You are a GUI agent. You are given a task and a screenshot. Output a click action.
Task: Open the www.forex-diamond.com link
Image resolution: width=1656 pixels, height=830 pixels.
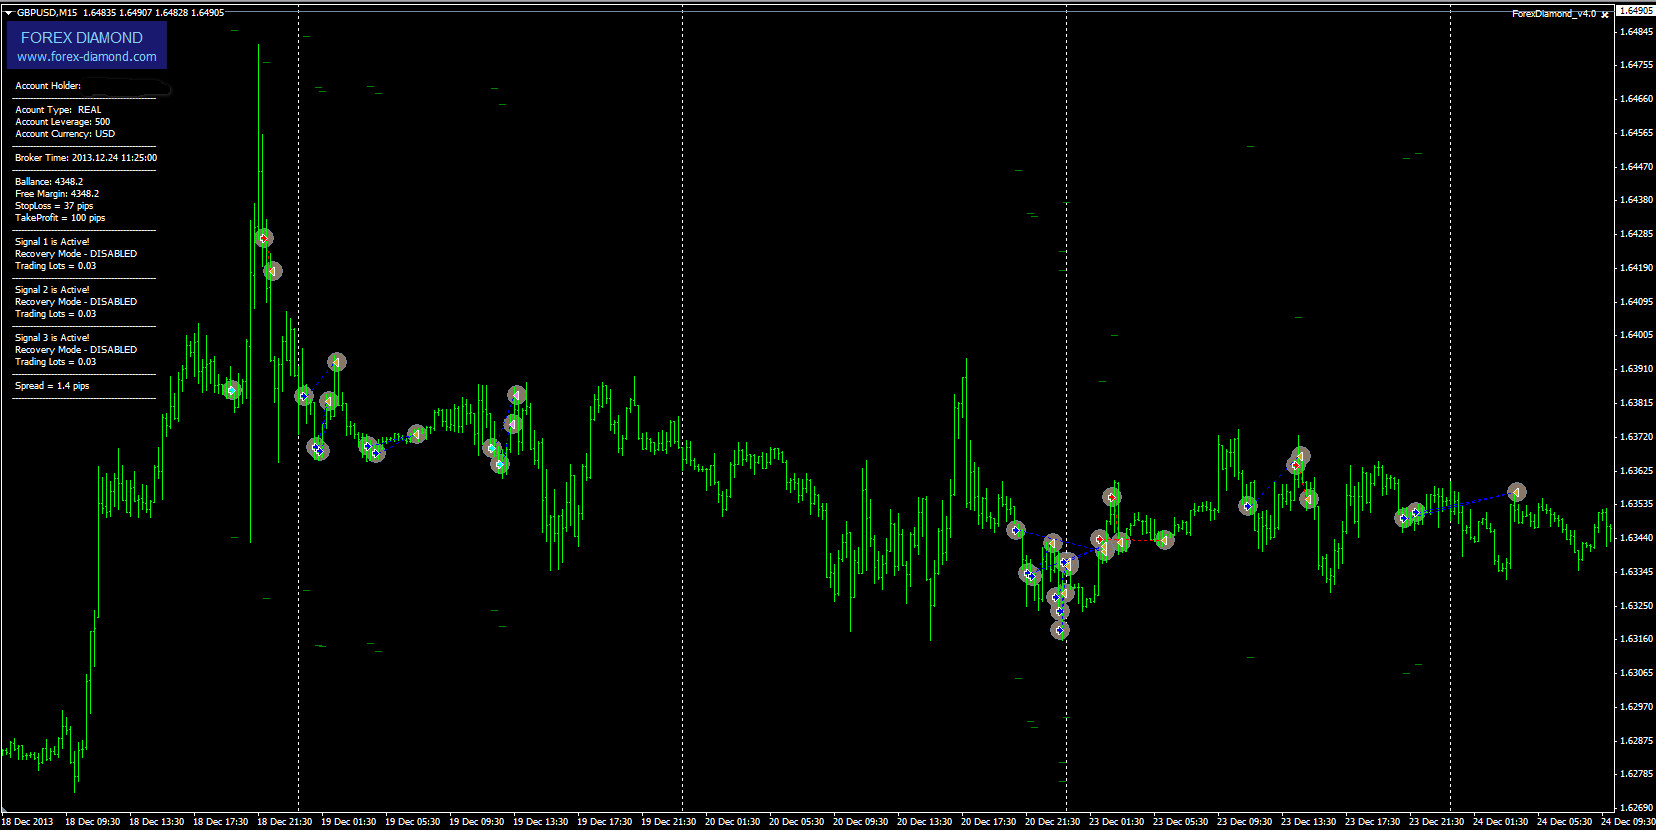click(x=87, y=57)
